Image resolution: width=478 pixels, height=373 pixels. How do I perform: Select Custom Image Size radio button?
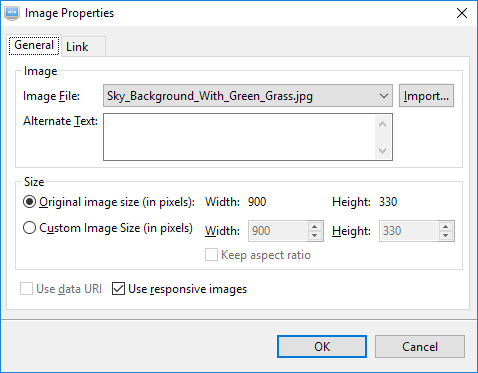pyautogui.click(x=29, y=228)
